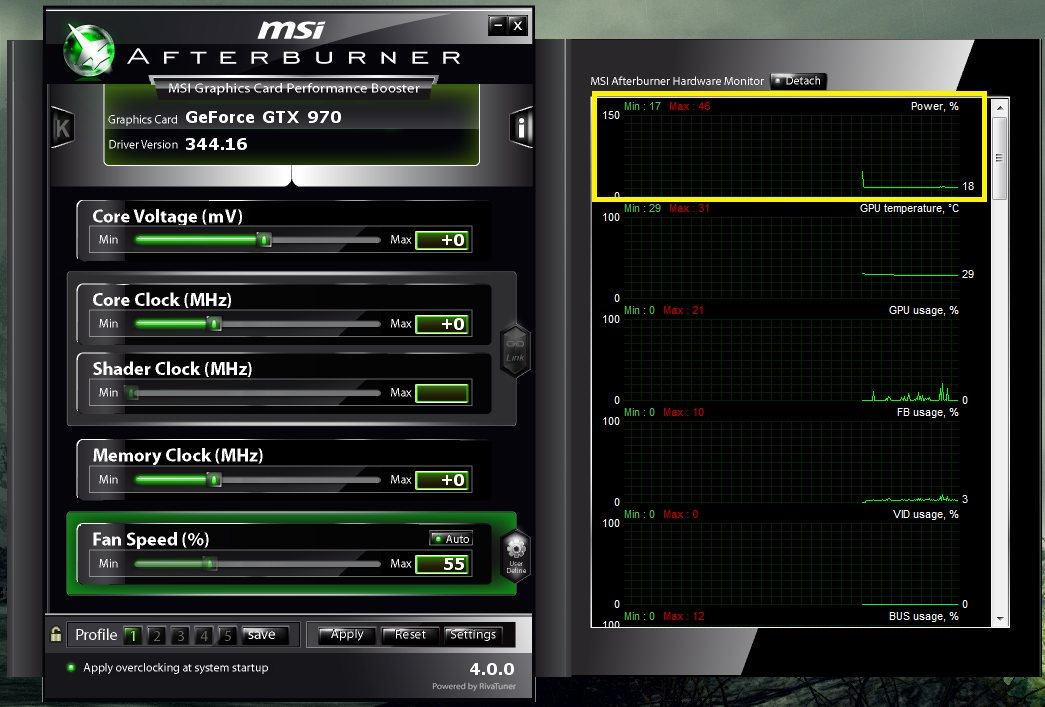
Task: Select profile slot 5
Action: pyautogui.click(x=227, y=635)
